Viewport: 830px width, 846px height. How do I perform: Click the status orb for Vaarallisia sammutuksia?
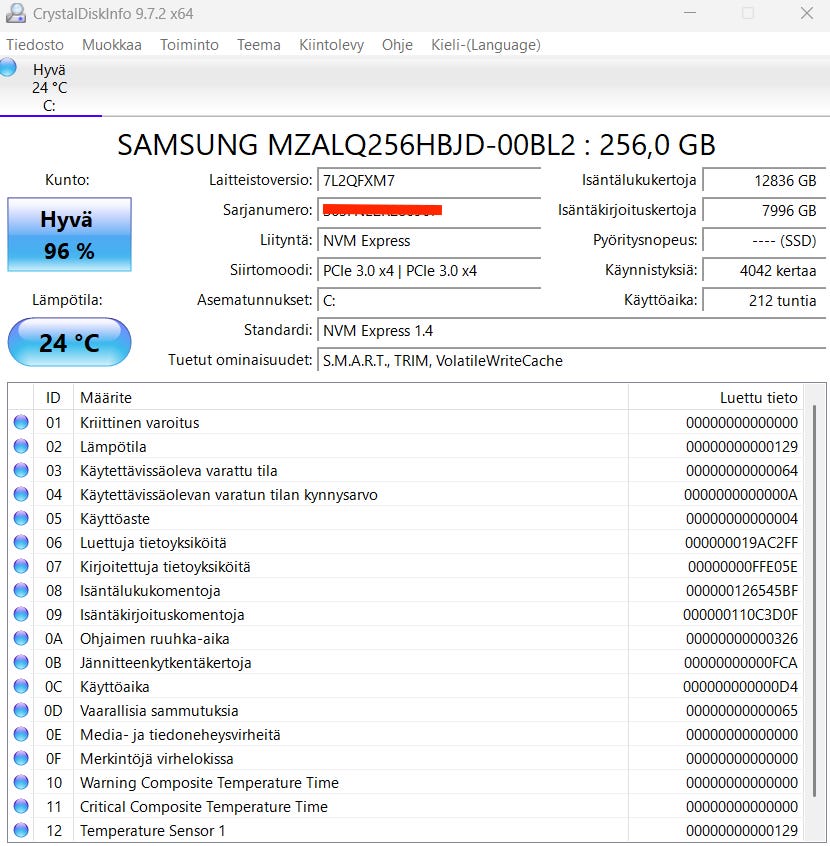(x=21, y=711)
